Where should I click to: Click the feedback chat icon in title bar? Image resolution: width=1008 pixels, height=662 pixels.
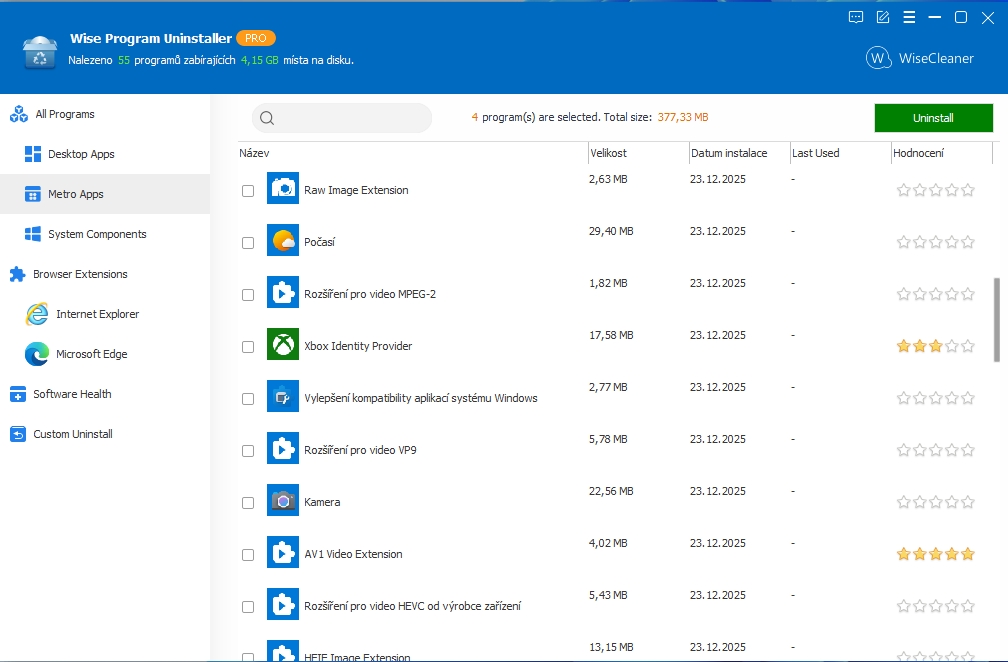point(856,17)
